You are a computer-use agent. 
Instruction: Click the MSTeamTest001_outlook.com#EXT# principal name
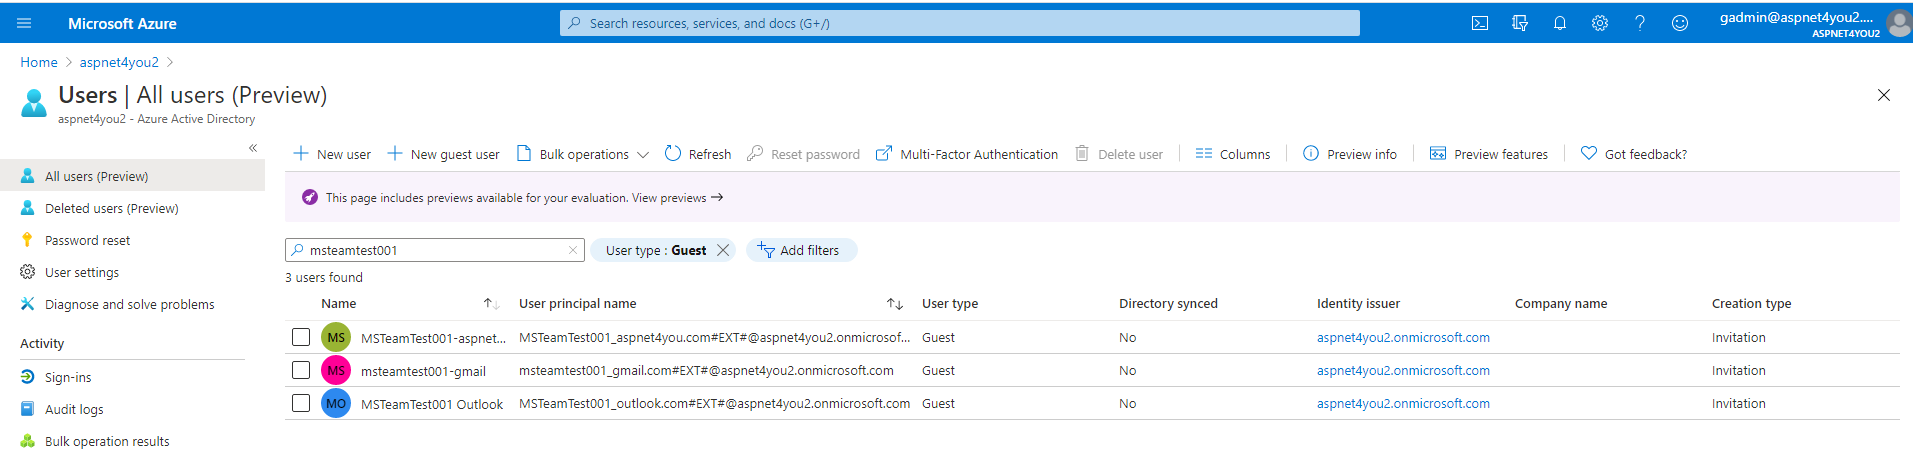point(714,403)
